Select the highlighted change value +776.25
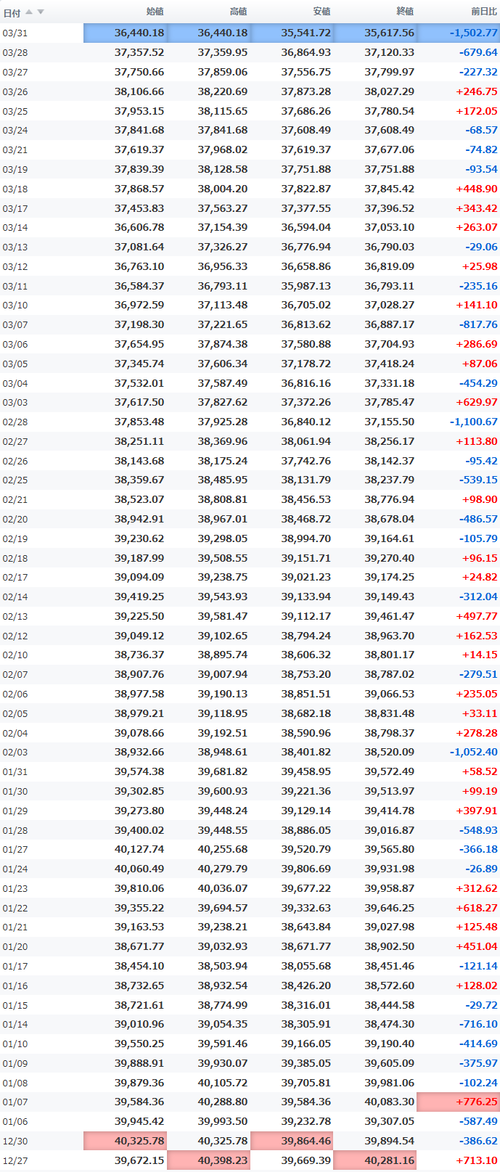The width and height of the screenshot is (500, 1172). 458,1102
